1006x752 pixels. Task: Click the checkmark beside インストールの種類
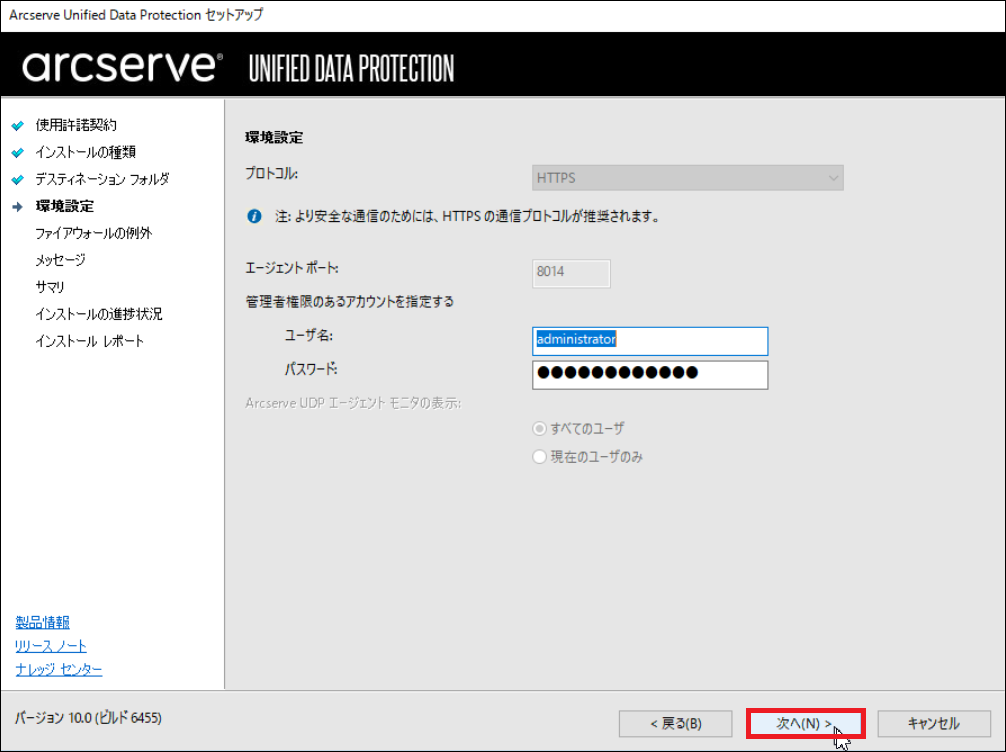[18, 152]
